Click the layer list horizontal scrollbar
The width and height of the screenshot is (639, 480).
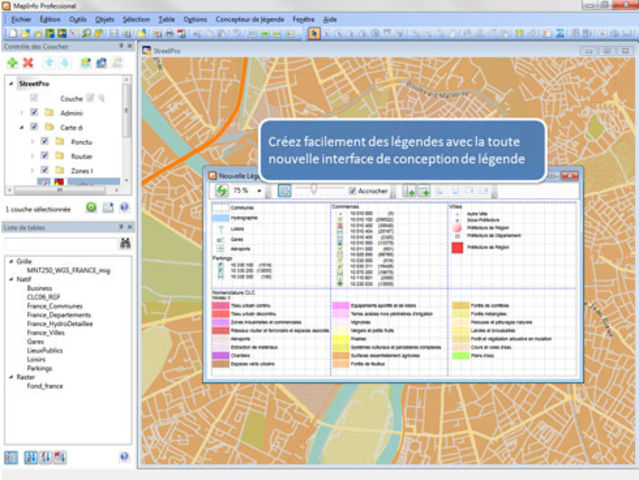coord(62,190)
